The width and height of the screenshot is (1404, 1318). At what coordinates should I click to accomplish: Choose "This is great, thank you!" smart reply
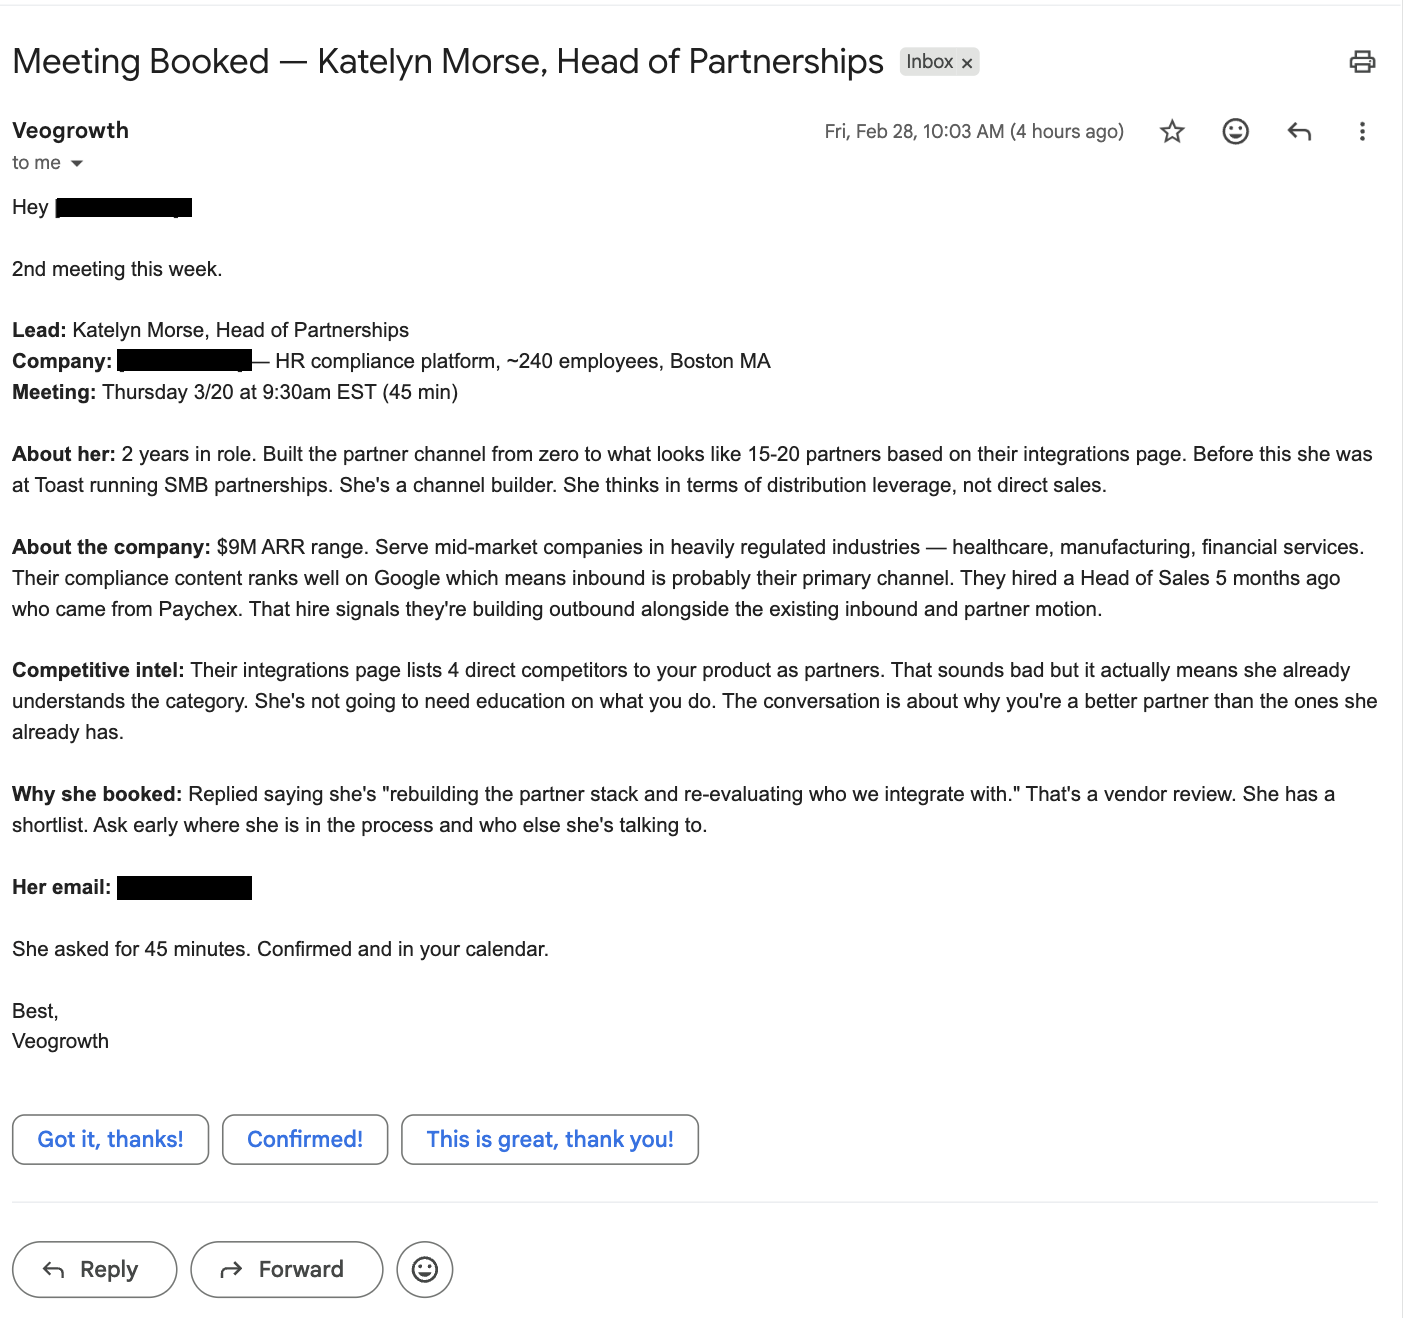(x=549, y=1139)
